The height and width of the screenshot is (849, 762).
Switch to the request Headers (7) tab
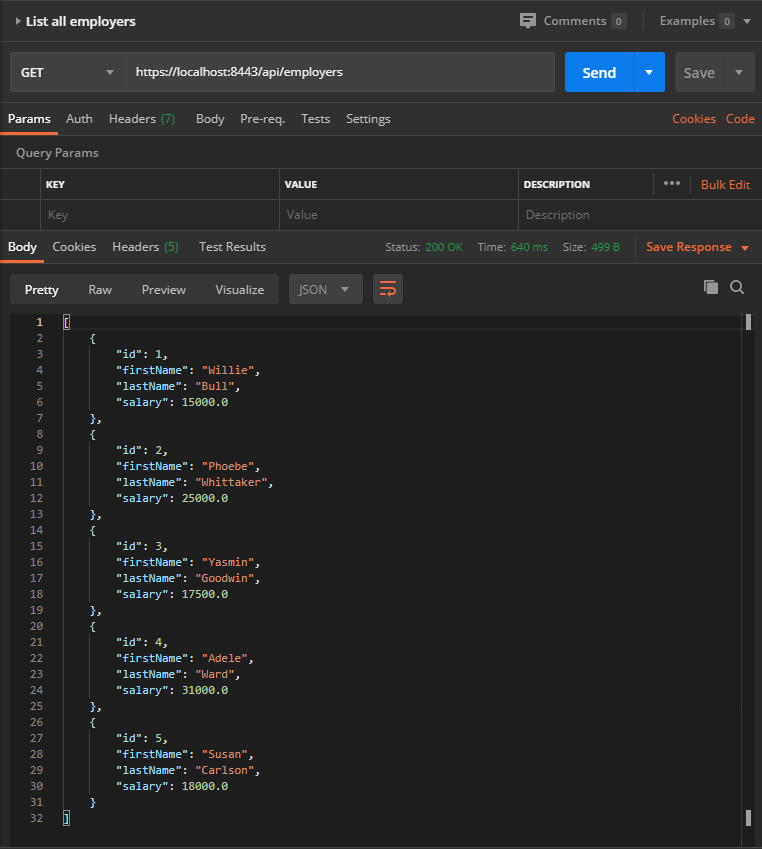pyautogui.click(x=142, y=119)
